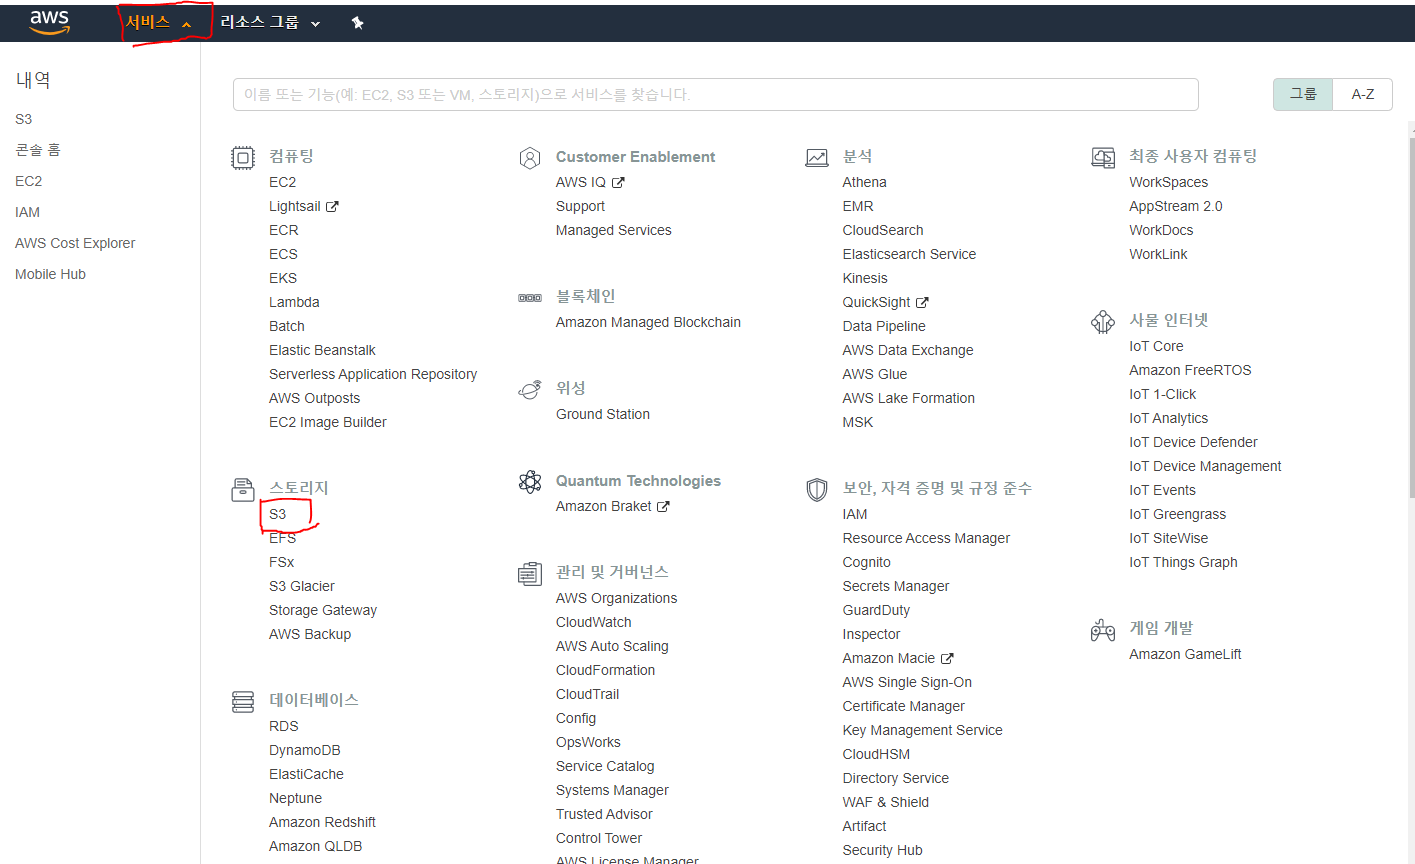Click external-link icon next to Amazon Macie
Screen dimensions: 1415x864
[947, 659]
